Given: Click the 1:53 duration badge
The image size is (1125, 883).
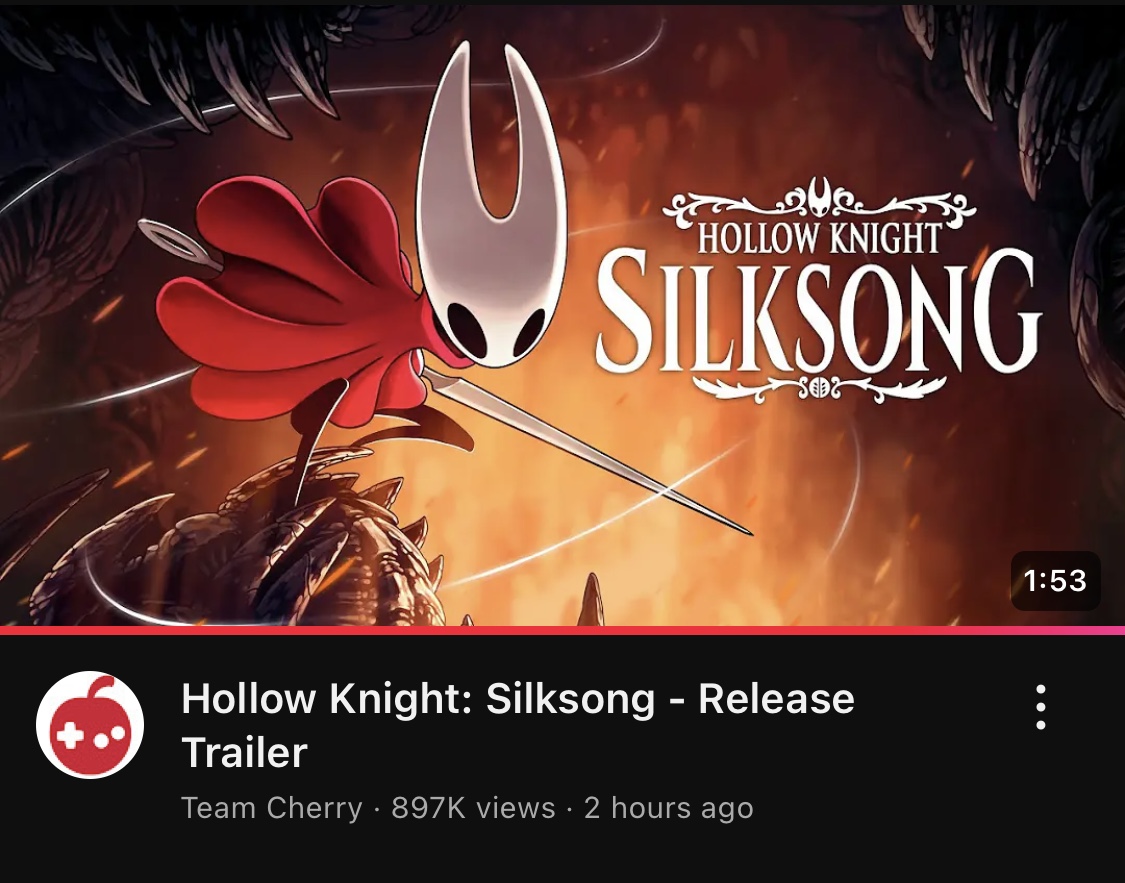Looking at the screenshot, I should tap(1055, 580).
